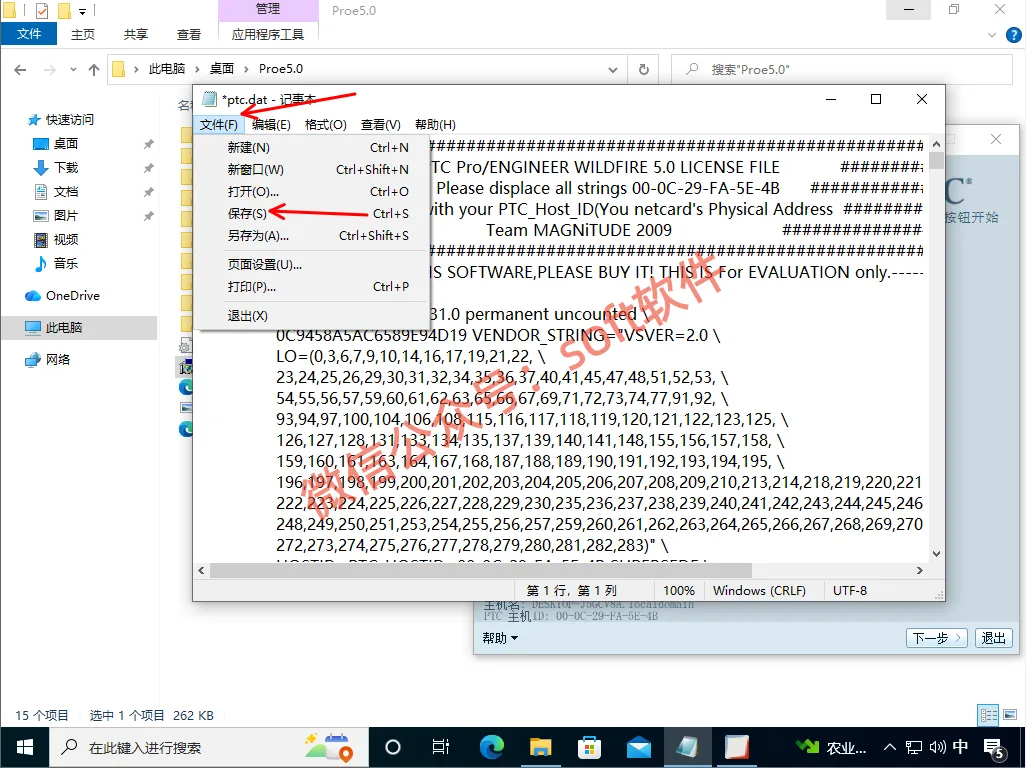Open the 文件(F) menu in Notepad
This screenshot has height=768, width=1026.
pos(219,124)
